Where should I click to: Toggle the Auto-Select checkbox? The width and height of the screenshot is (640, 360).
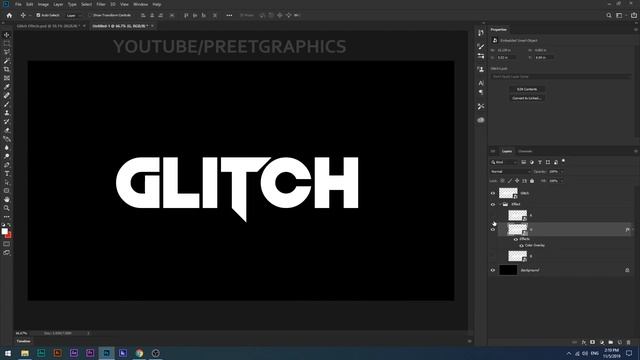tap(38, 15)
